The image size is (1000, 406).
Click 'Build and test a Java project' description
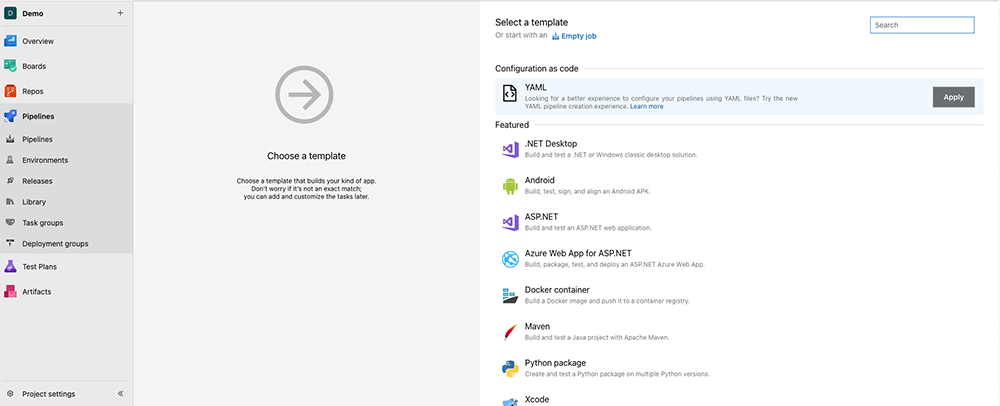click(596, 337)
